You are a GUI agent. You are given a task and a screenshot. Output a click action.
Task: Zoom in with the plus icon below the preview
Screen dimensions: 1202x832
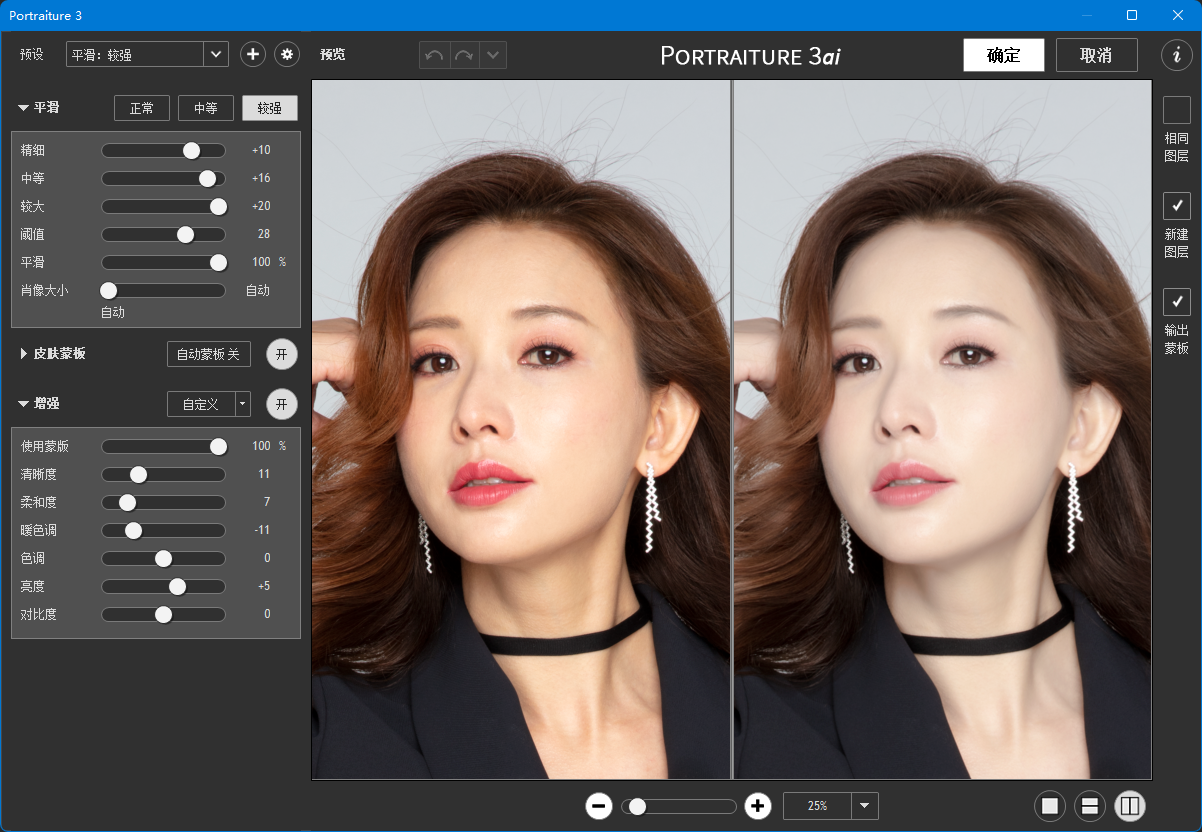tap(758, 805)
